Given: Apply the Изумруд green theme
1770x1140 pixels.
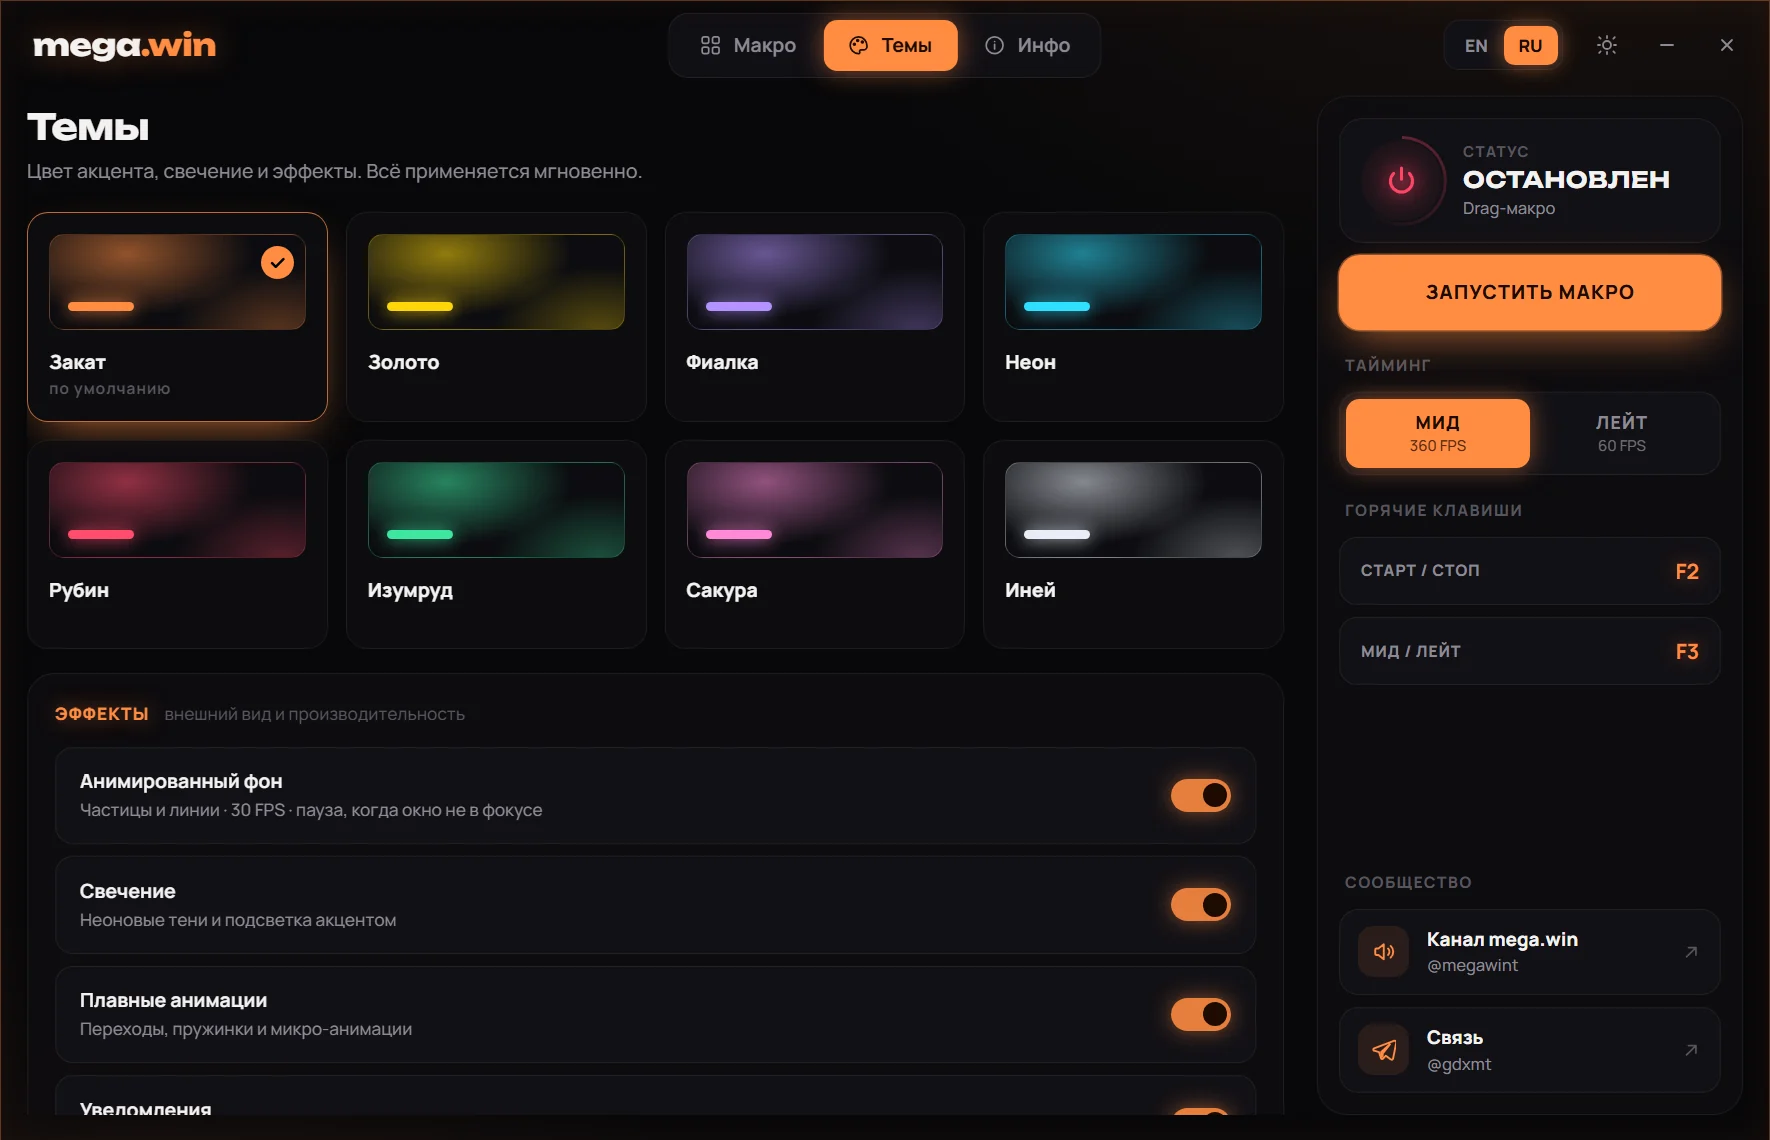Looking at the screenshot, I should click(496, 544).
